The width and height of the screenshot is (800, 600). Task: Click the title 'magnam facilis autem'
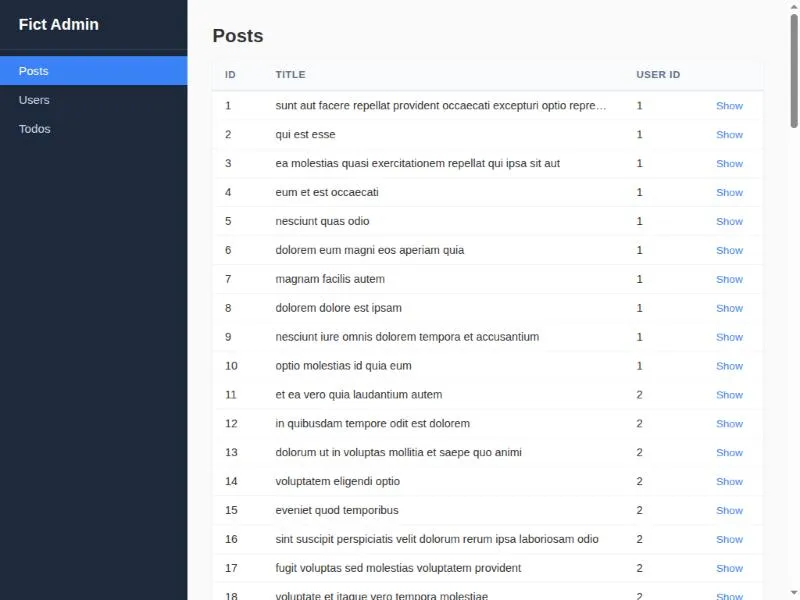point(330,279)
